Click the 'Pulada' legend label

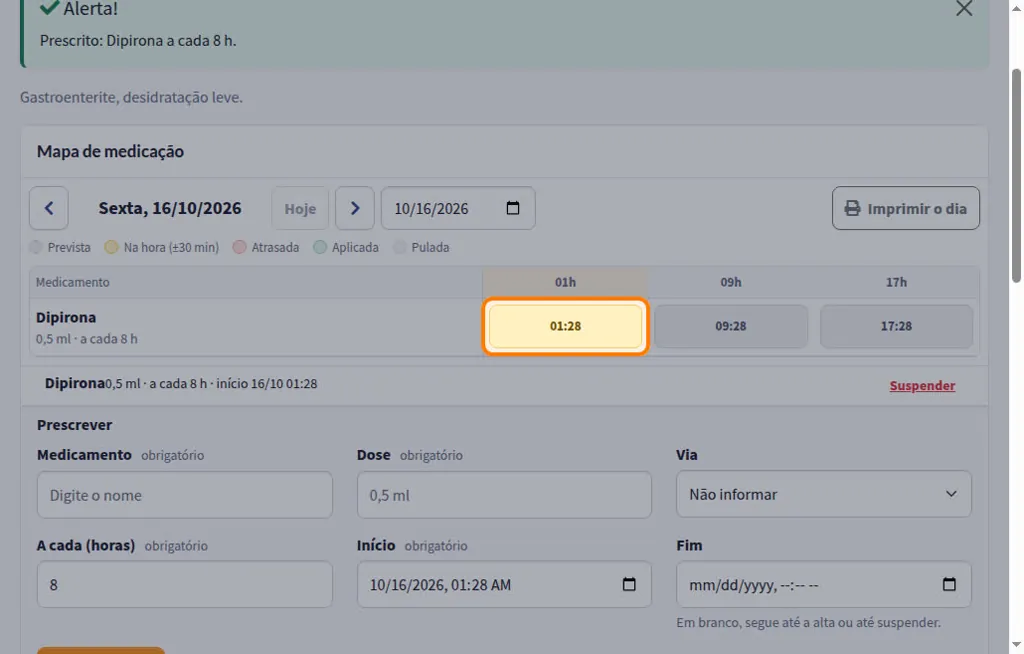pyautogui.click(x=430, y=248)
